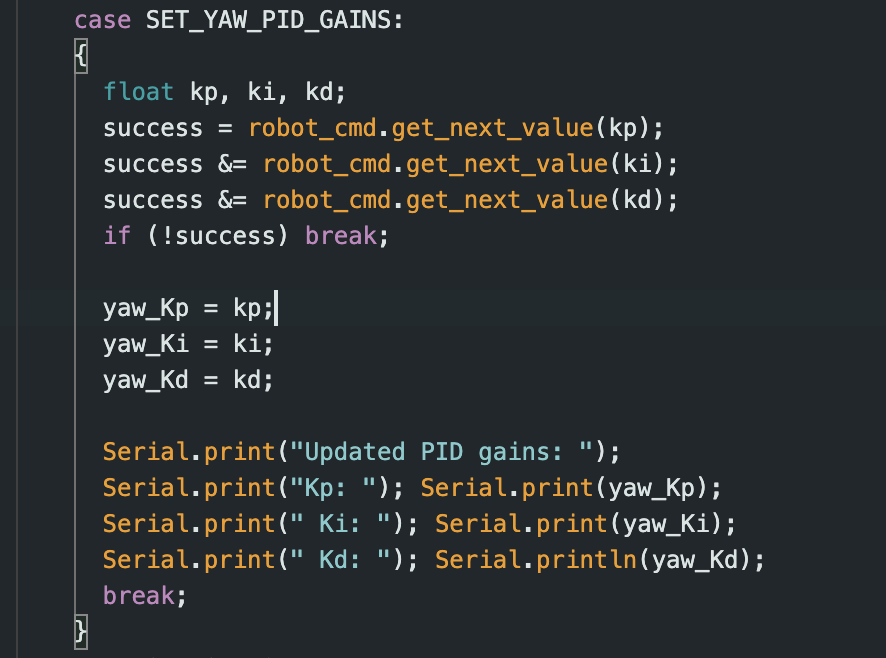Click the opening curly brace below case
This screenshot has width=886, height=658.
click(x=81, y=57)
